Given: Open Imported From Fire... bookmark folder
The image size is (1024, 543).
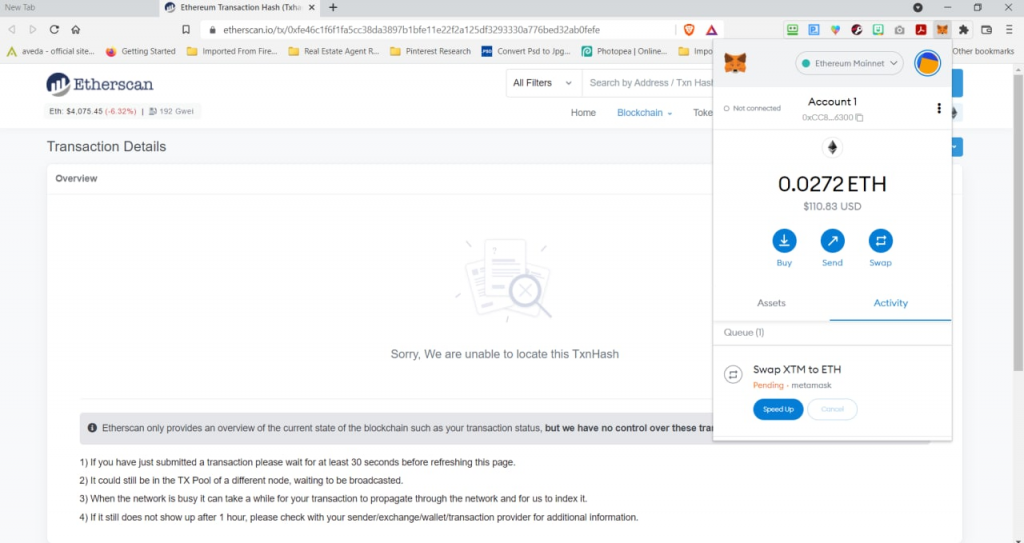Looking at the screenshot, I should click(232, 51).
